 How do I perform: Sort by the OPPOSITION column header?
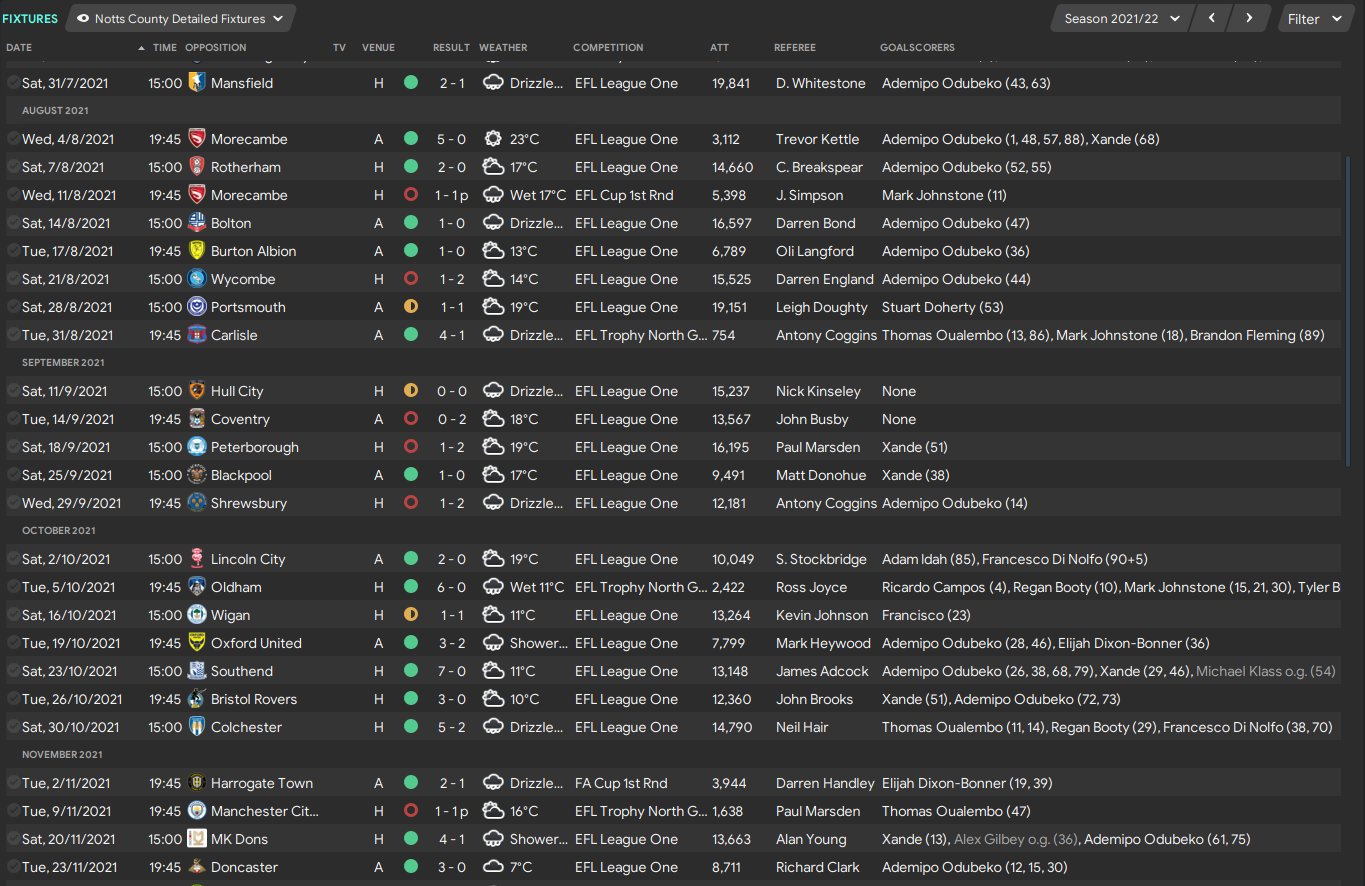[215, 47]
